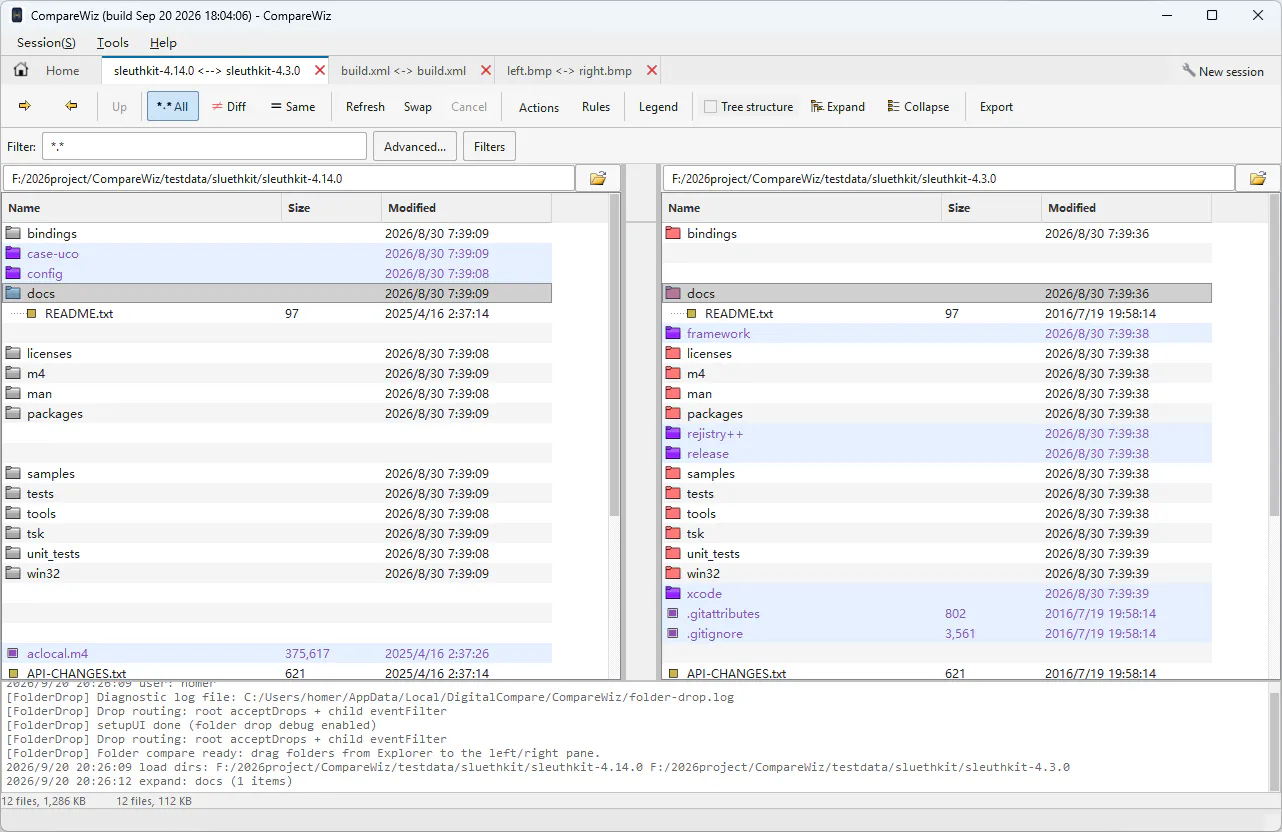Click the purple framework folder icon
Viewport: 1282px width, 832px height.
[x=673, y=333]
